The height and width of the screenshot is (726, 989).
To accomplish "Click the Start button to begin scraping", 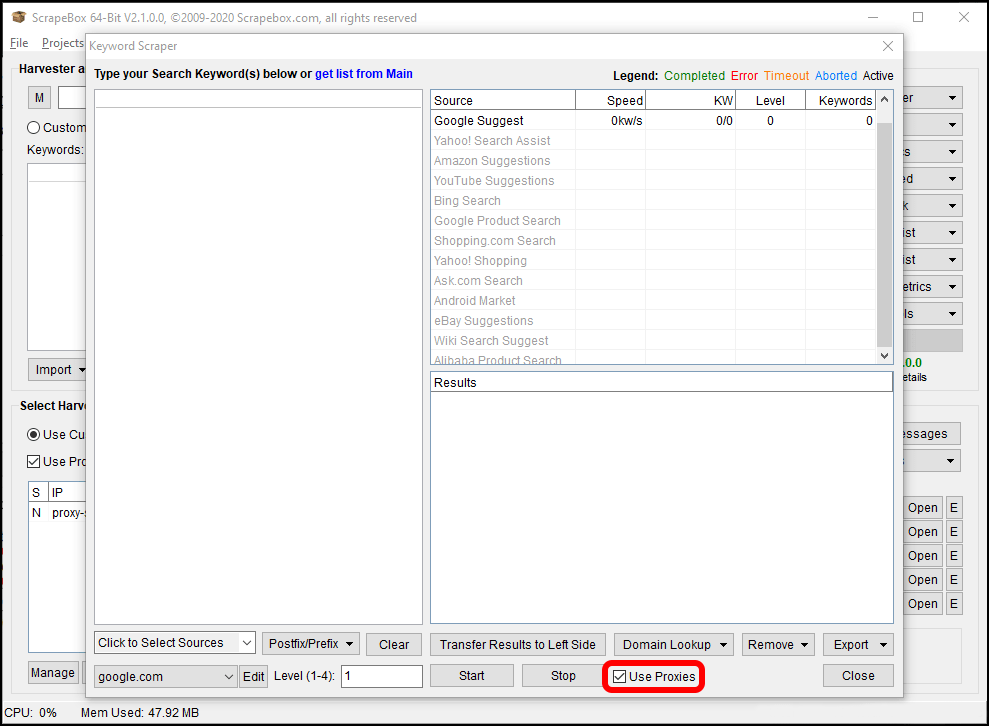I will pos(471,676).
